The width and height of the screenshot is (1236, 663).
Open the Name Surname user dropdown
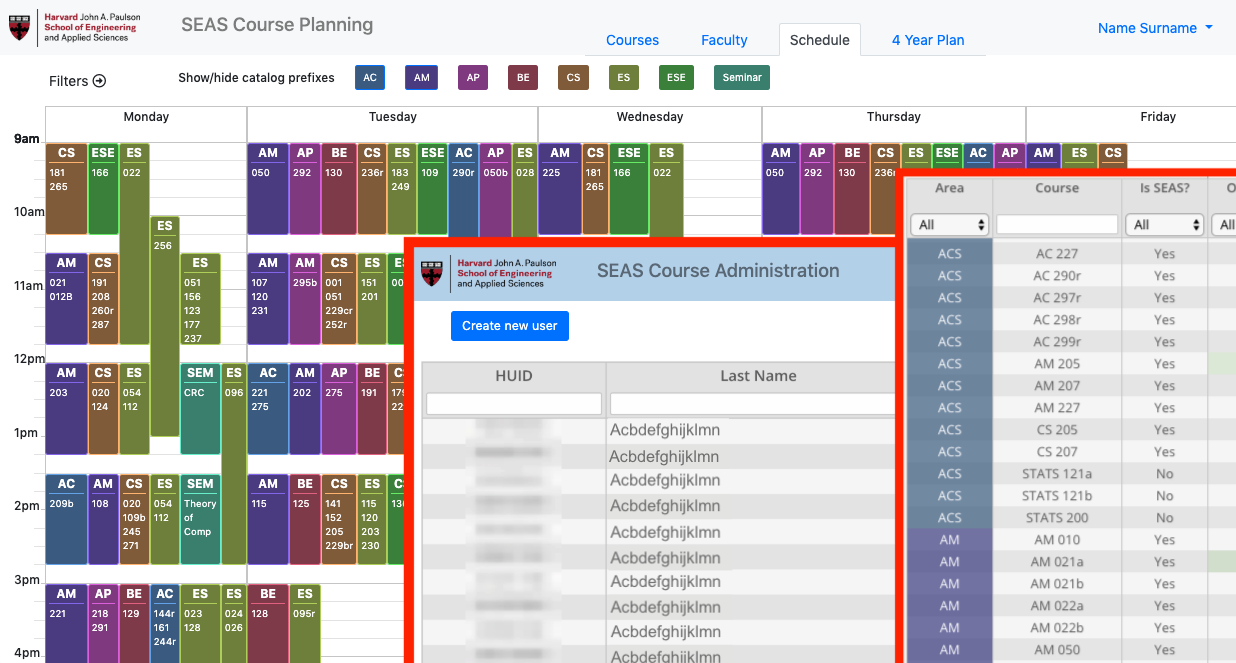1155,28
